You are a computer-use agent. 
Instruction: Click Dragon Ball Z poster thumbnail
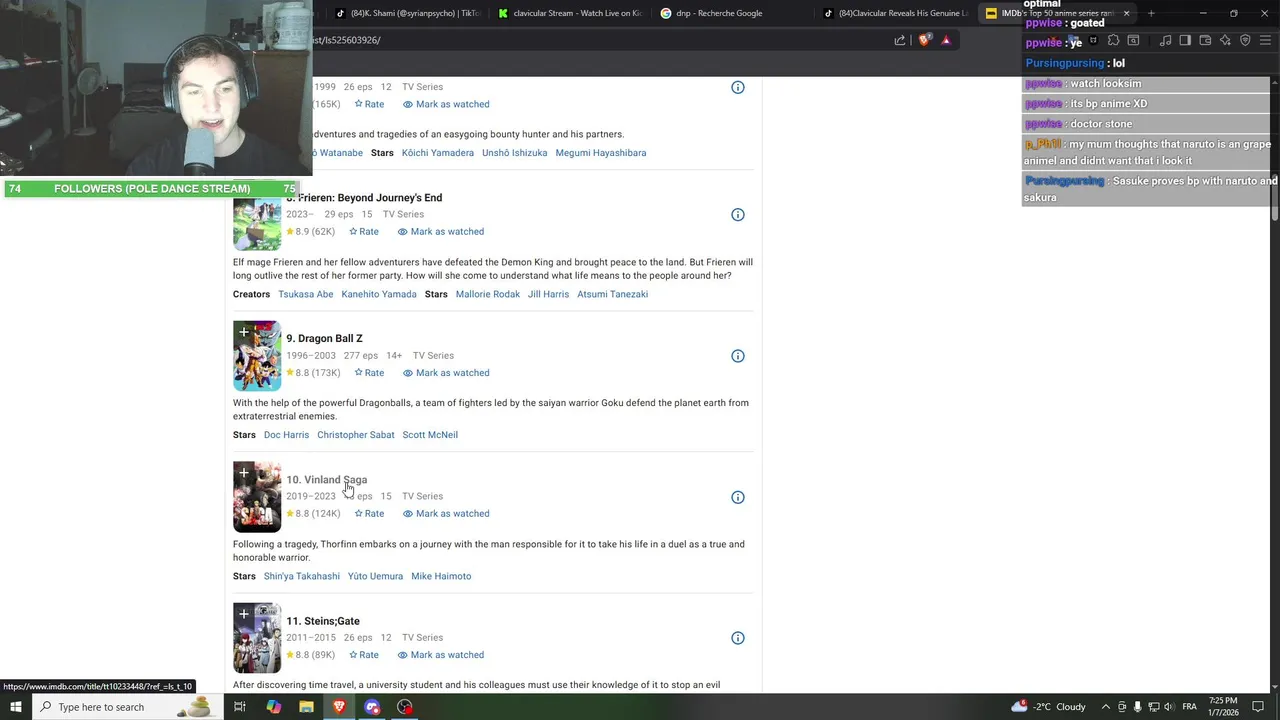[x=257, y=356]
